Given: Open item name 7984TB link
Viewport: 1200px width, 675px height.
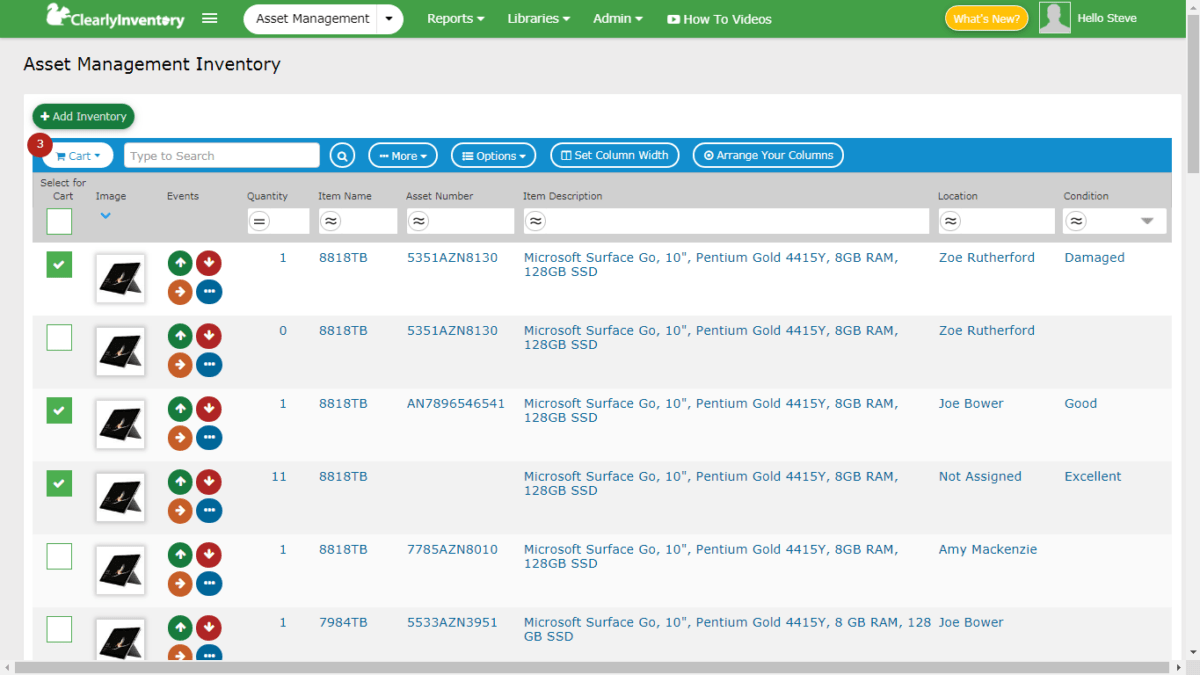Looking at the screenshot, I should [x=343, y=622].
